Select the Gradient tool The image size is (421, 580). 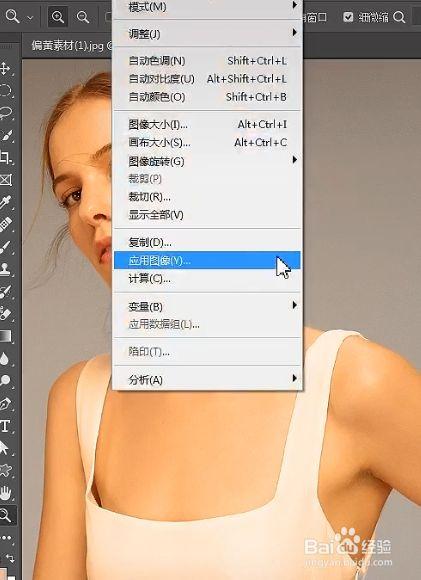6,336
